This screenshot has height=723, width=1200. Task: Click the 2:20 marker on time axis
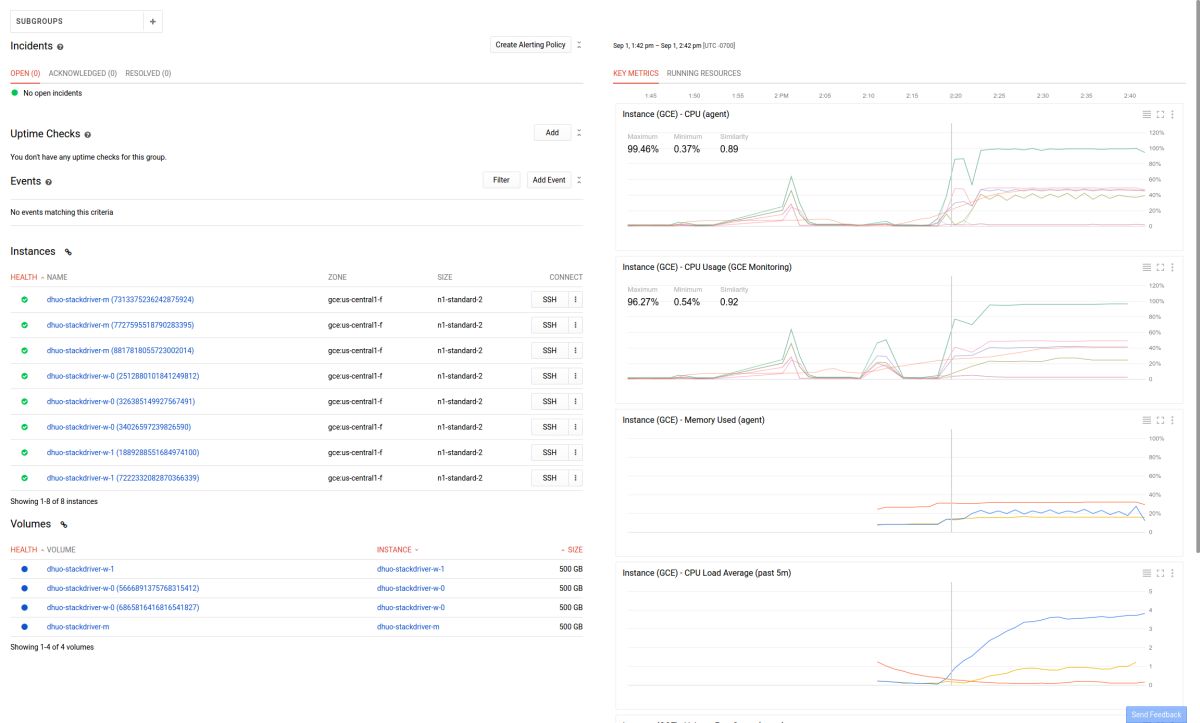955,96
